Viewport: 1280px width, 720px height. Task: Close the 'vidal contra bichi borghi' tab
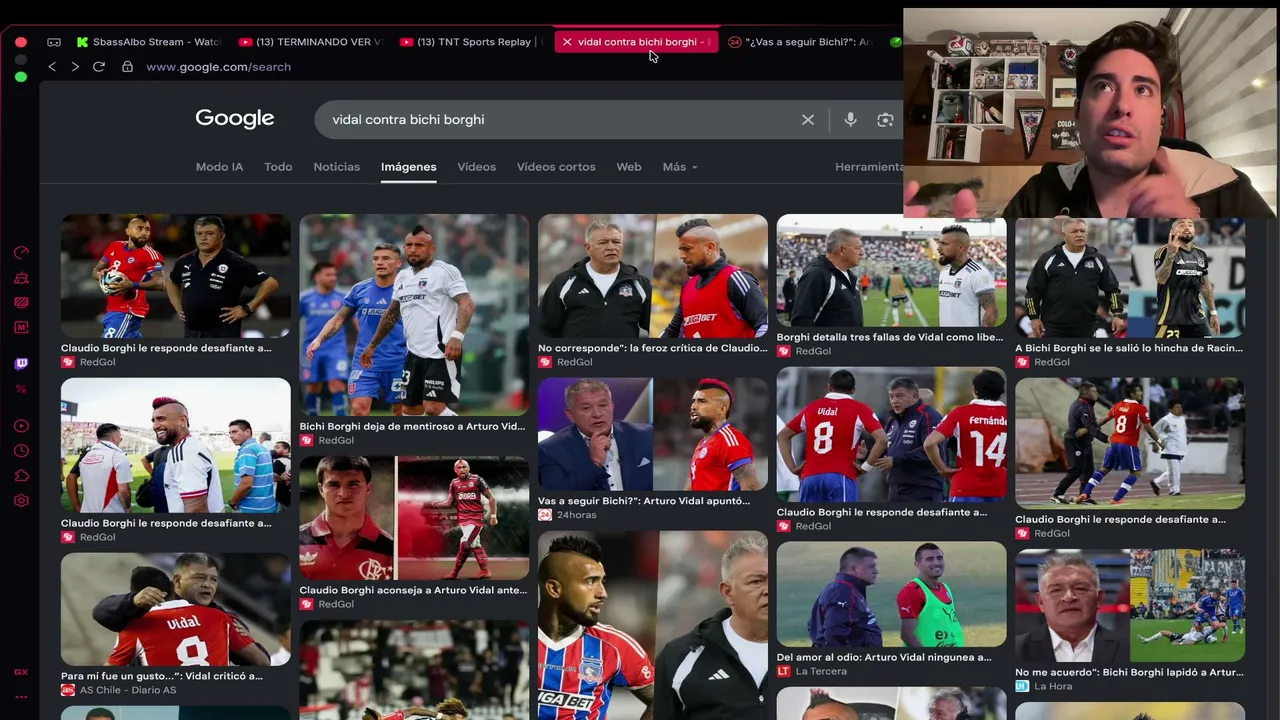point(567,42)
